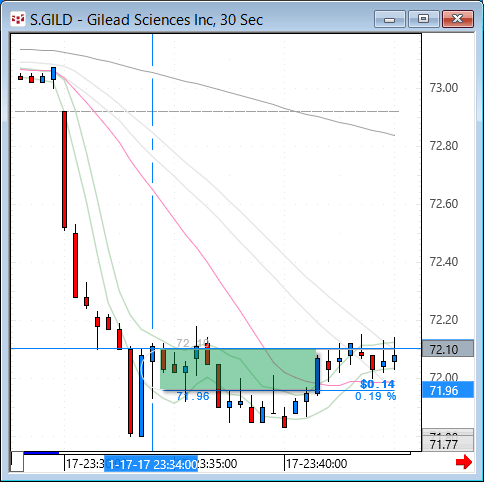Viewport: 484px width, 482px height.
Task: Select the highlighted 1-17-17 23:34:00 time label
Action: tap(151, 464)
